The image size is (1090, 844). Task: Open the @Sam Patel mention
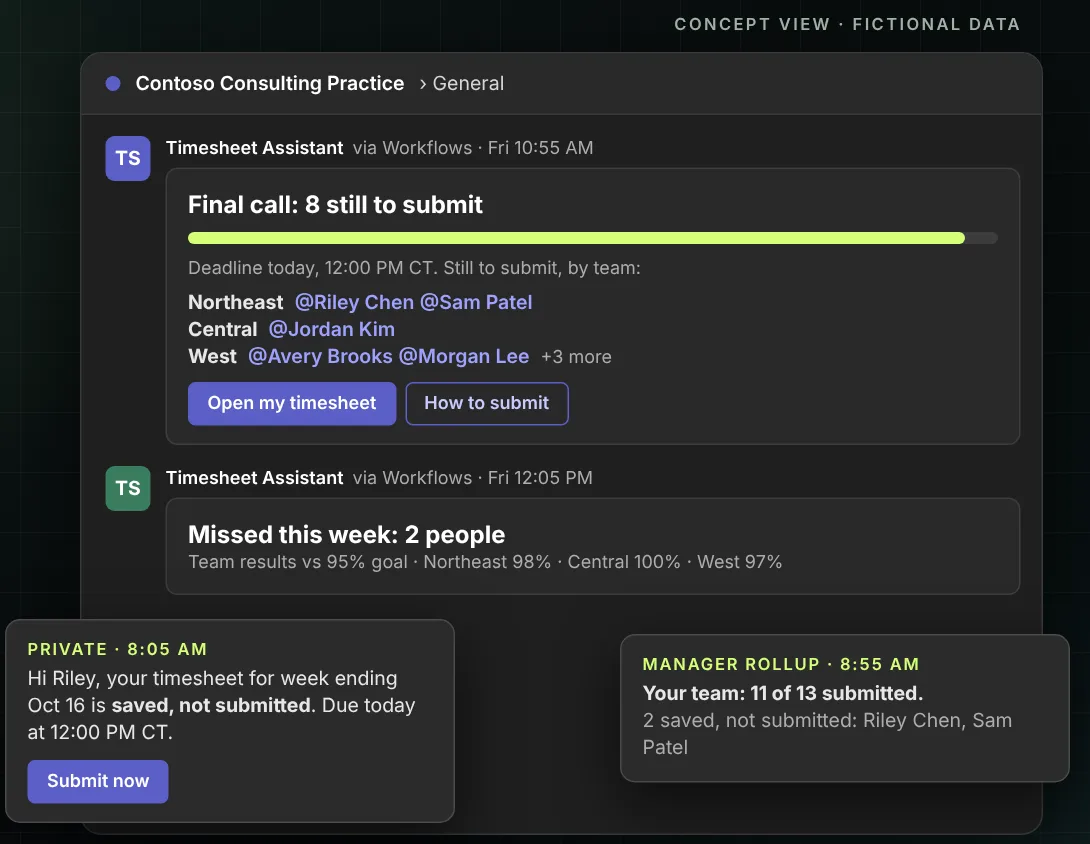[x=476, y=302]
